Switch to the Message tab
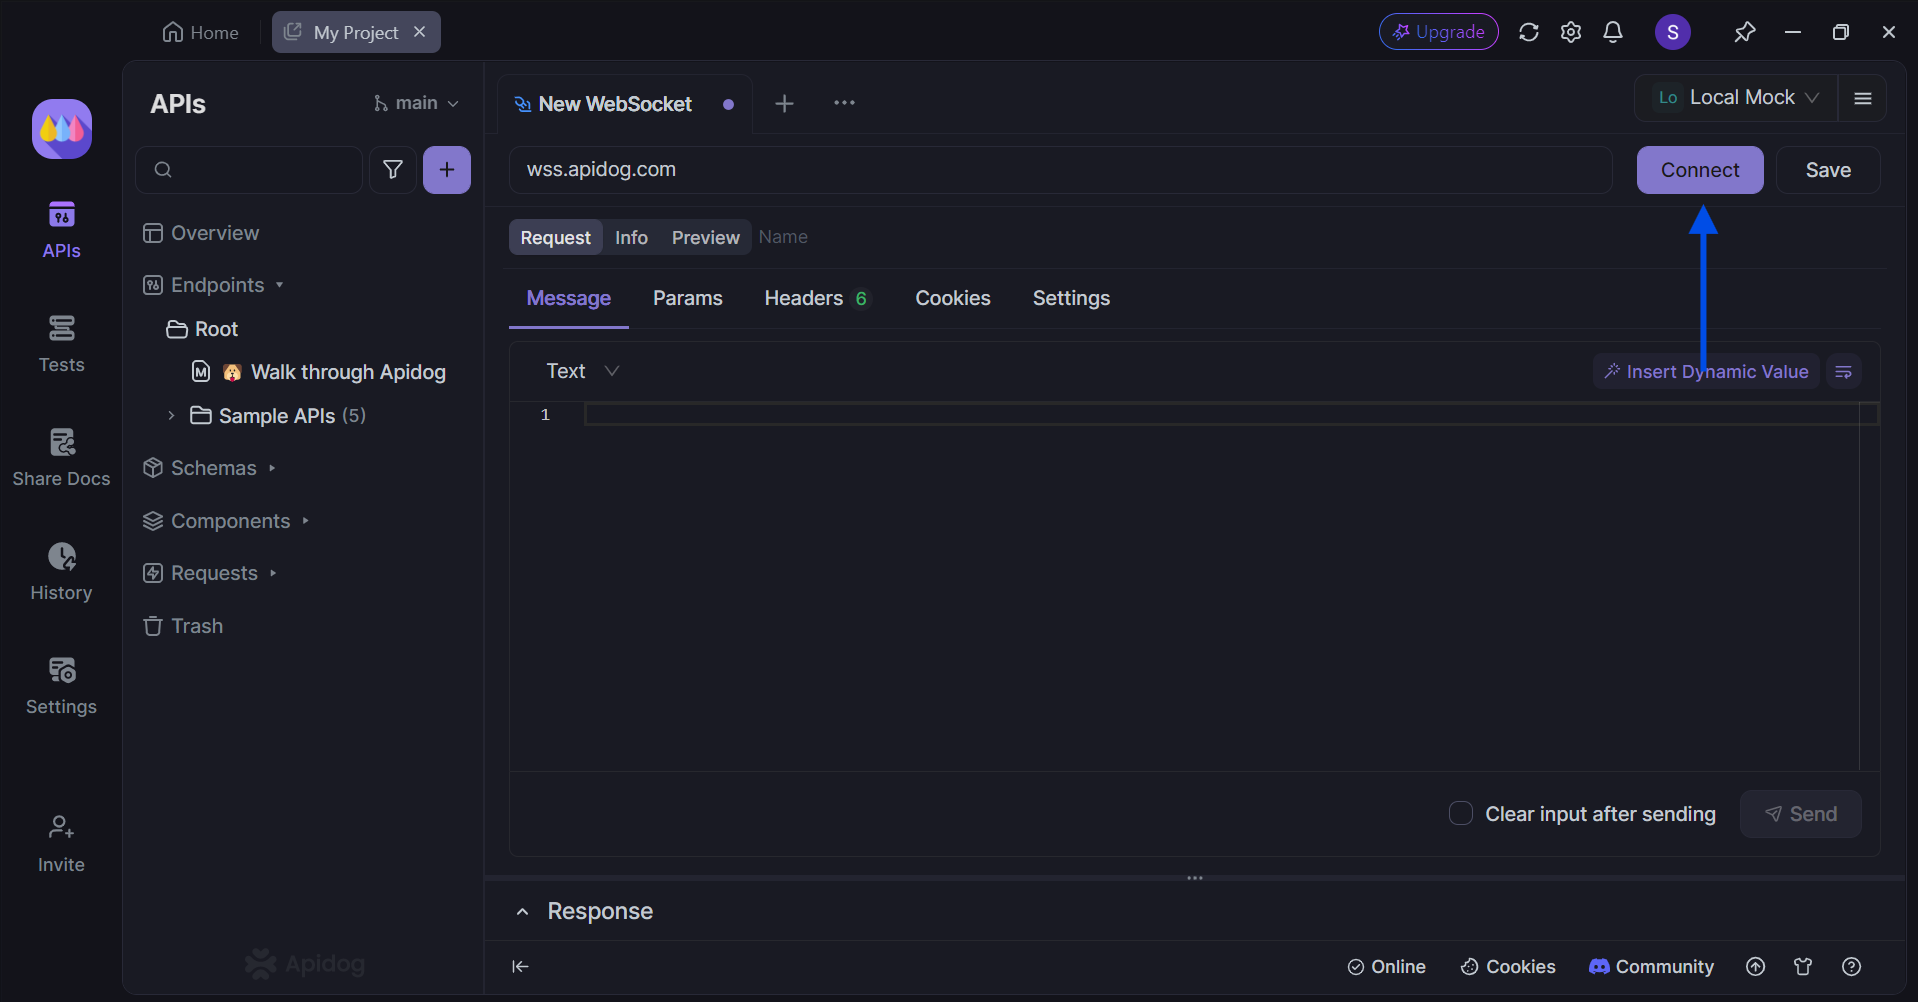This screenshot has height=1002, width=1918. click(569, 298)
